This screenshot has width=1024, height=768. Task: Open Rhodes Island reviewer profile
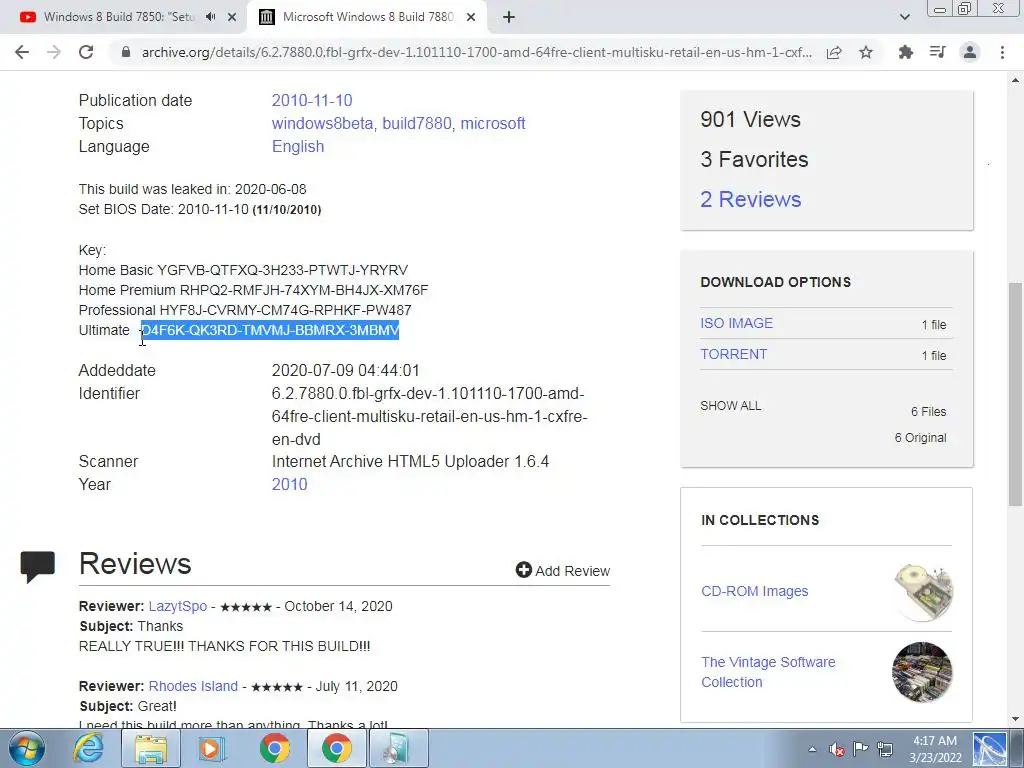(193, 686)
